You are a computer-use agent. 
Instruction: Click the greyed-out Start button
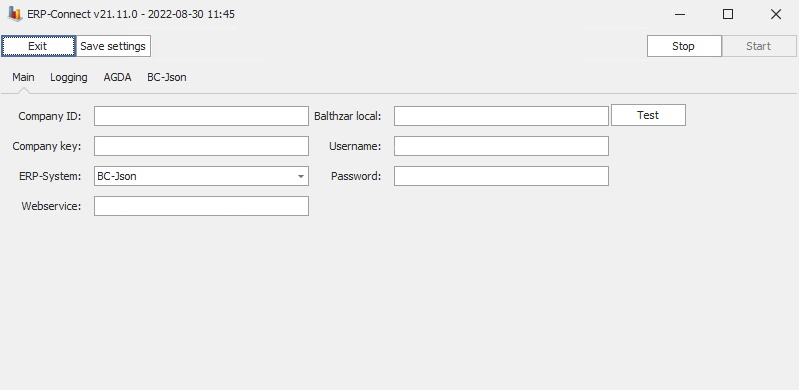(x=759, y=46)
